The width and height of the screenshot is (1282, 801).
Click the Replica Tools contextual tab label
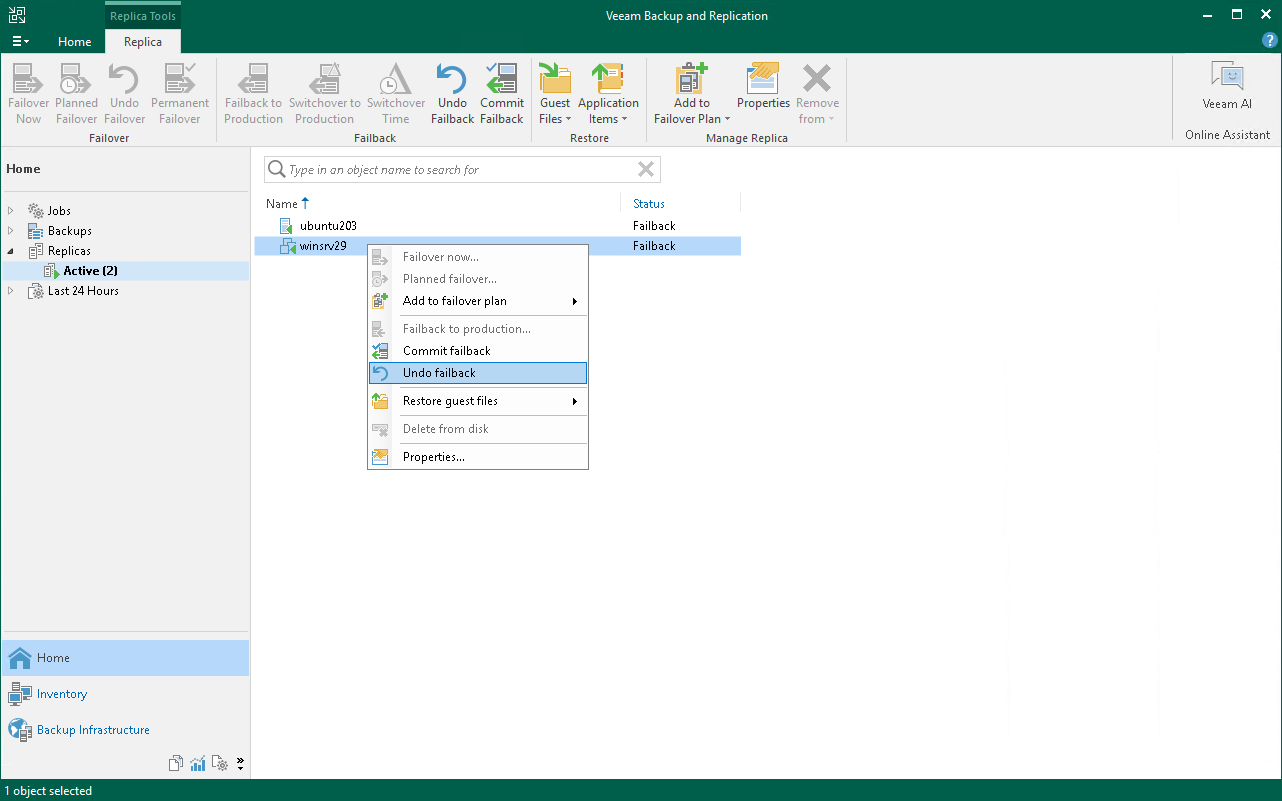[143, 15]
